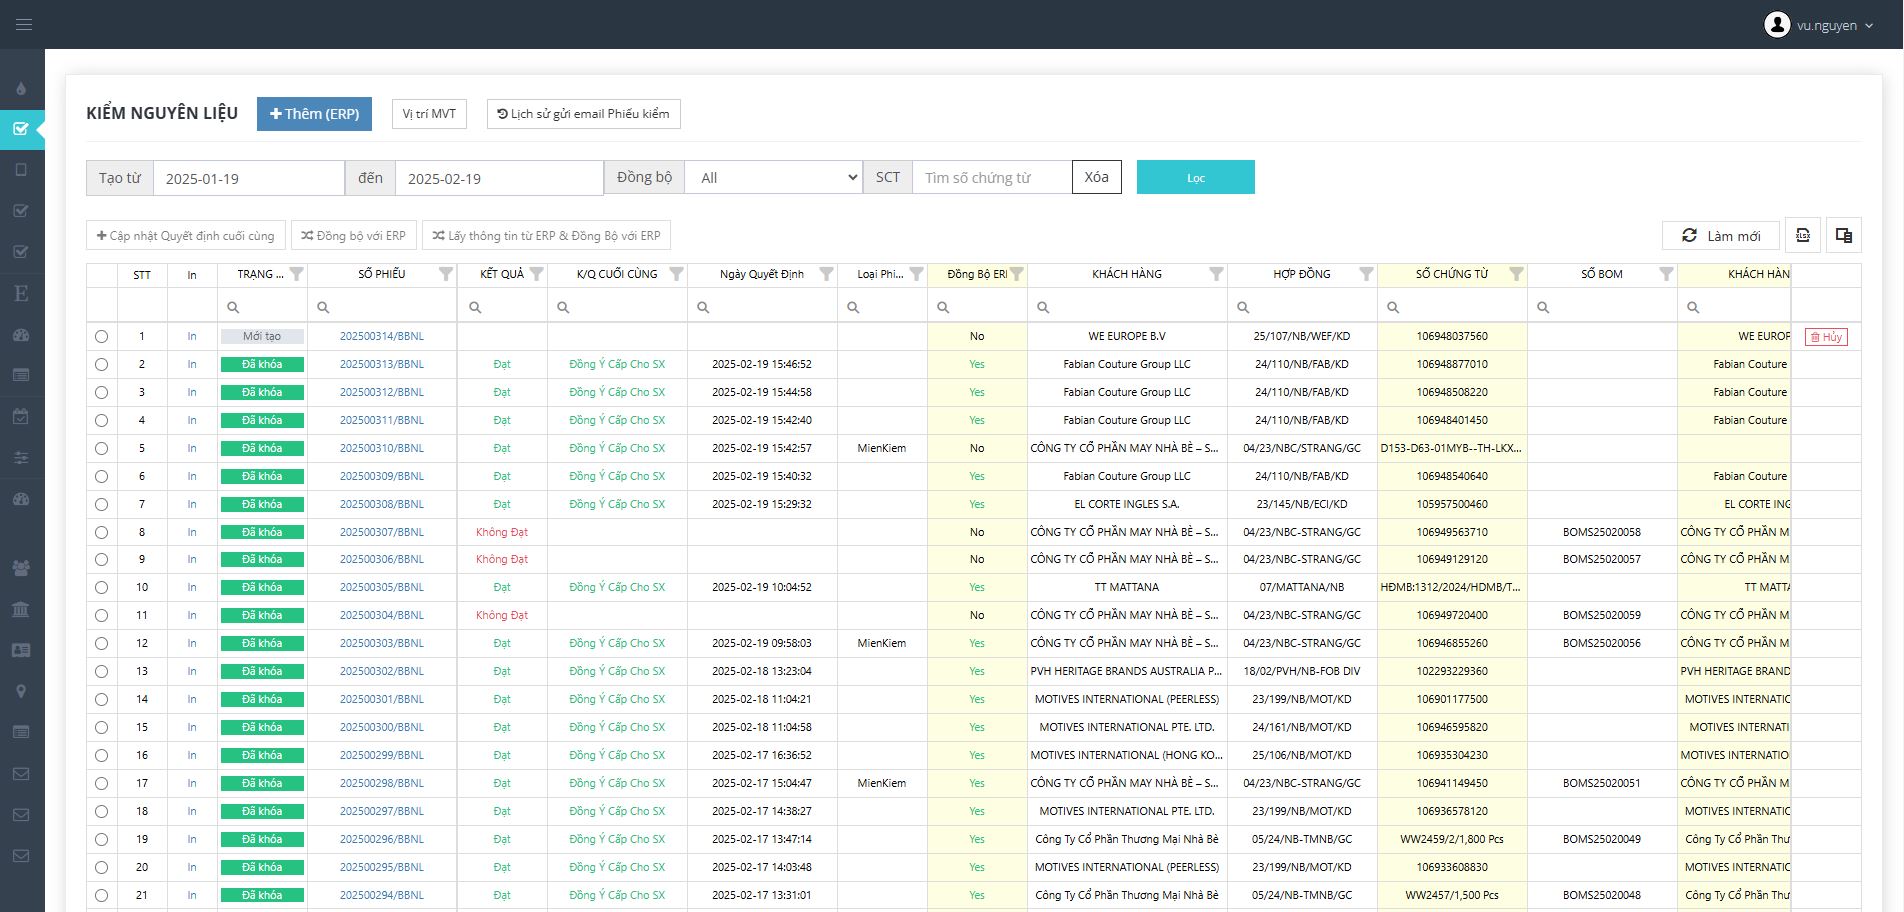Open filter for HỢP ĐỒNG column
This screenshot has width=1904, height=912.
(x=1366, y=274)
